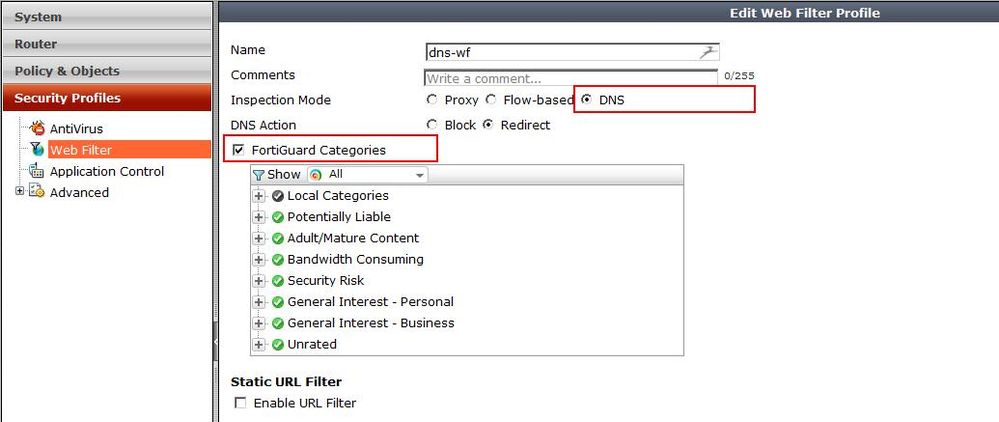
Task: Expand General Interest - Business node
Action: pyautogui.click(x=259, y=323)
